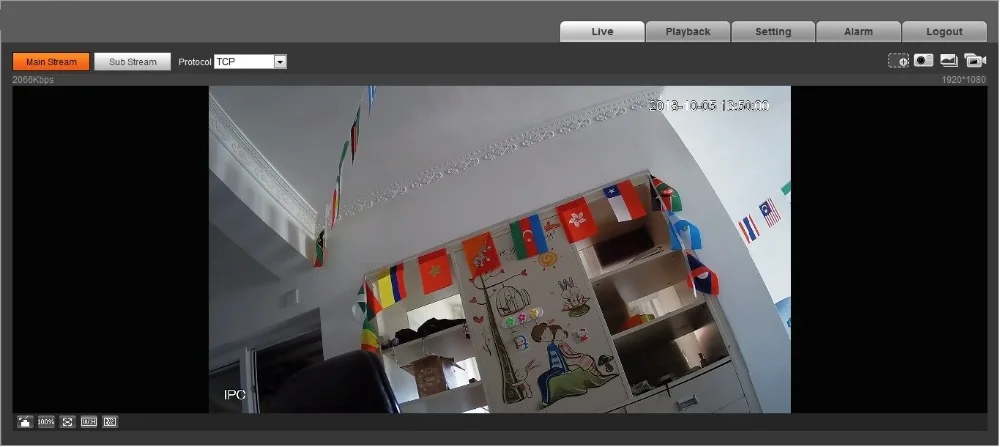Click the IPC channel label on video
1000x447 pixels.
tap(235, 395)
